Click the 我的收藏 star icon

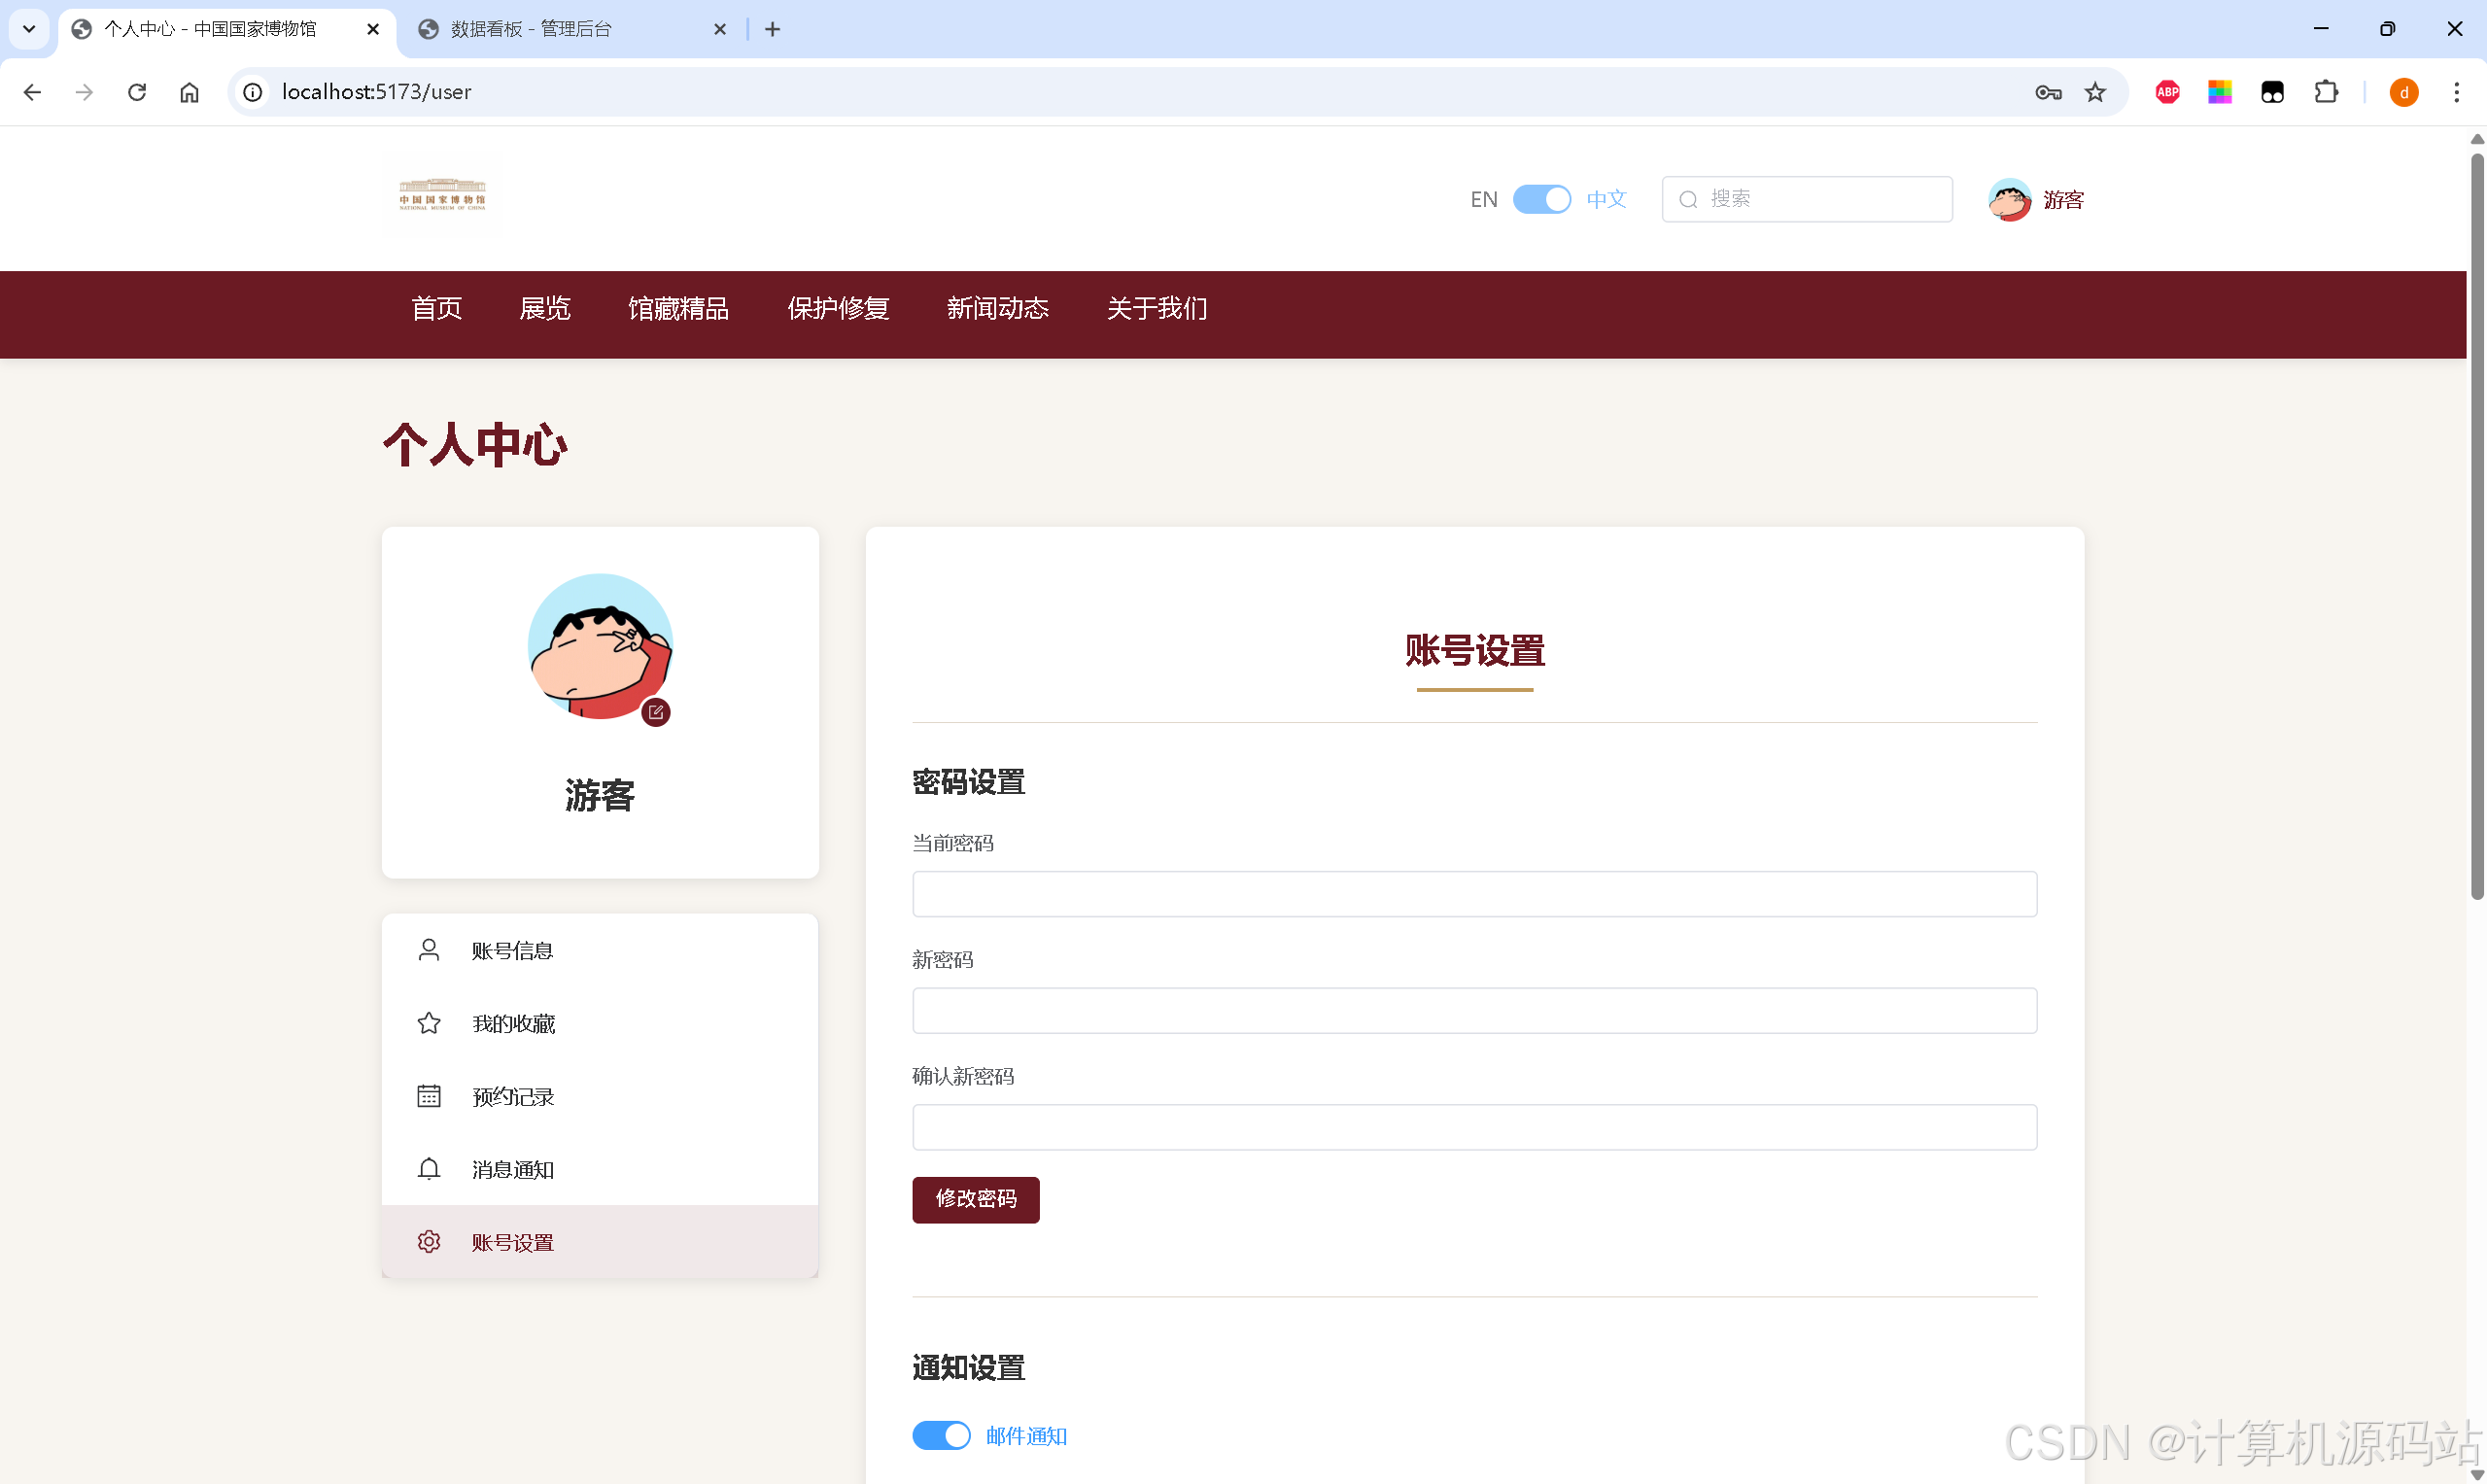click(x=429, y=1022)
